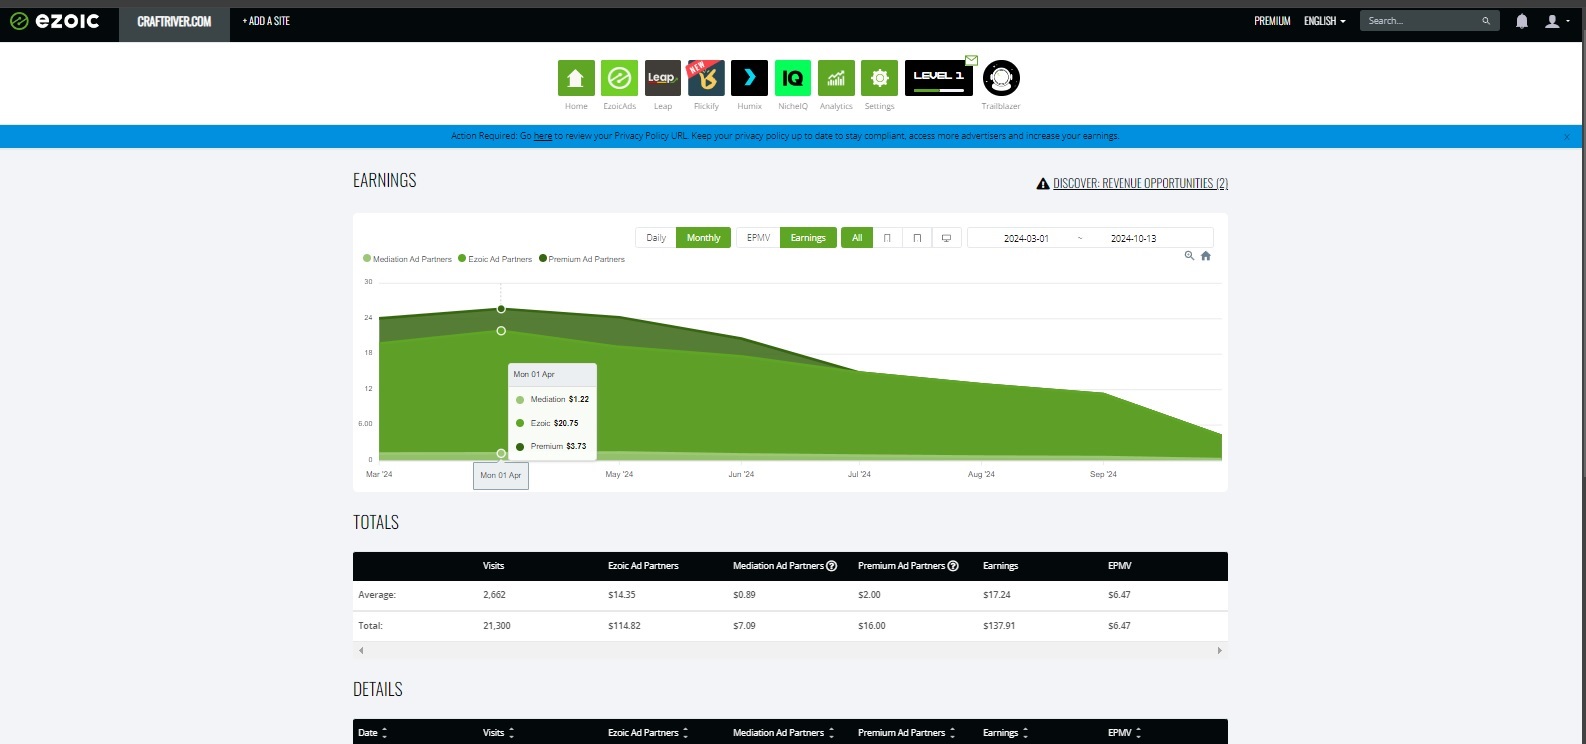Reset chart view with home icon
Screen dimensions: 1586x744
(x=1206, y=256)
